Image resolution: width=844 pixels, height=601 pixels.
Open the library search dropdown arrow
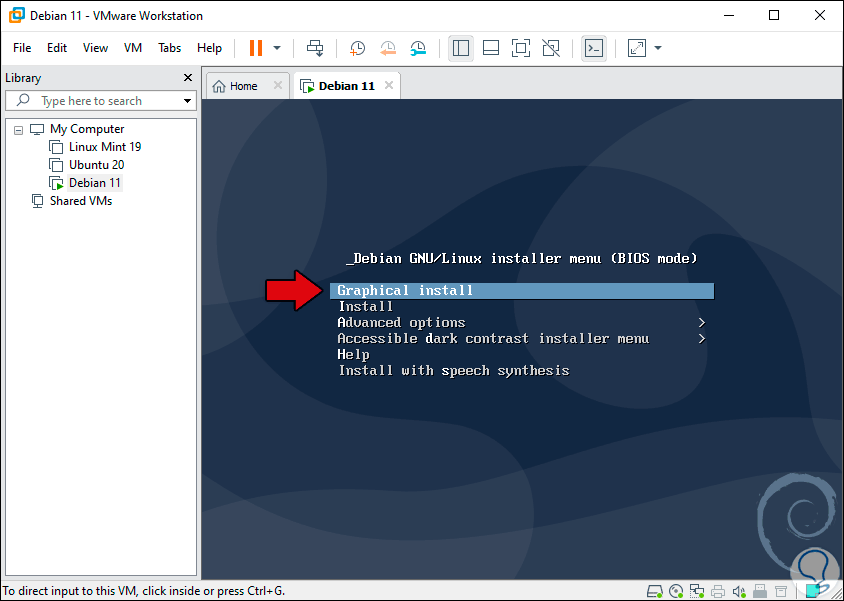[x=187, y=101]
